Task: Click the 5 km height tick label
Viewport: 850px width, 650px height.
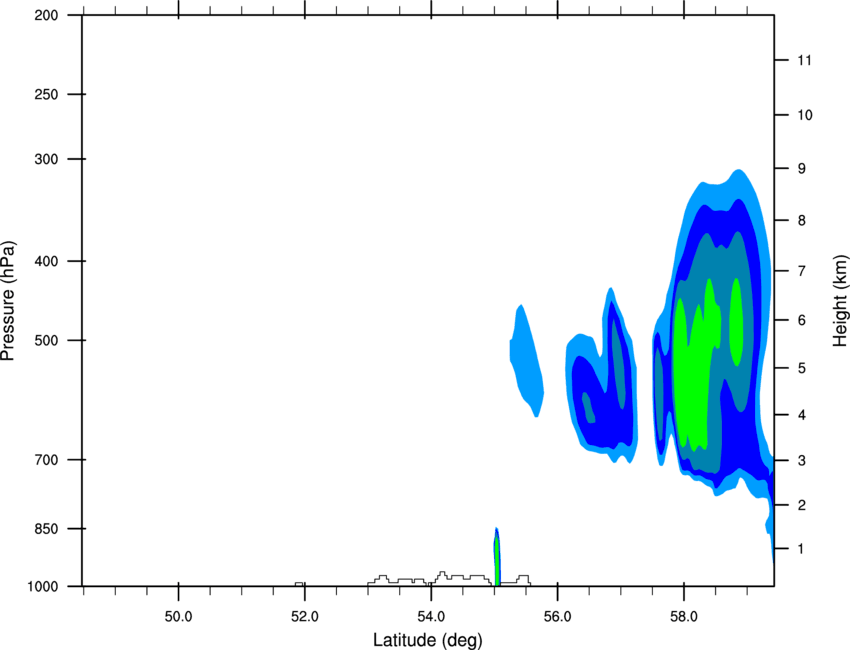Action: pos(802,368)
